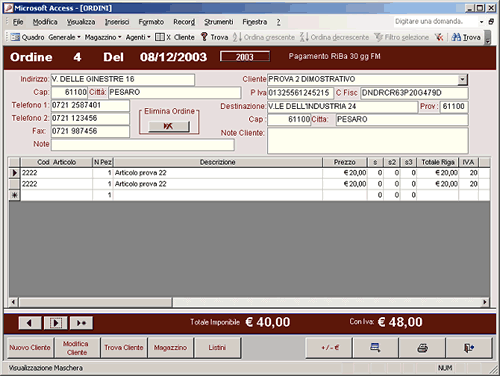Open the Strumenti menu
Screen dimensions: 500x376
pyautogui.click(x=218, y=22)
